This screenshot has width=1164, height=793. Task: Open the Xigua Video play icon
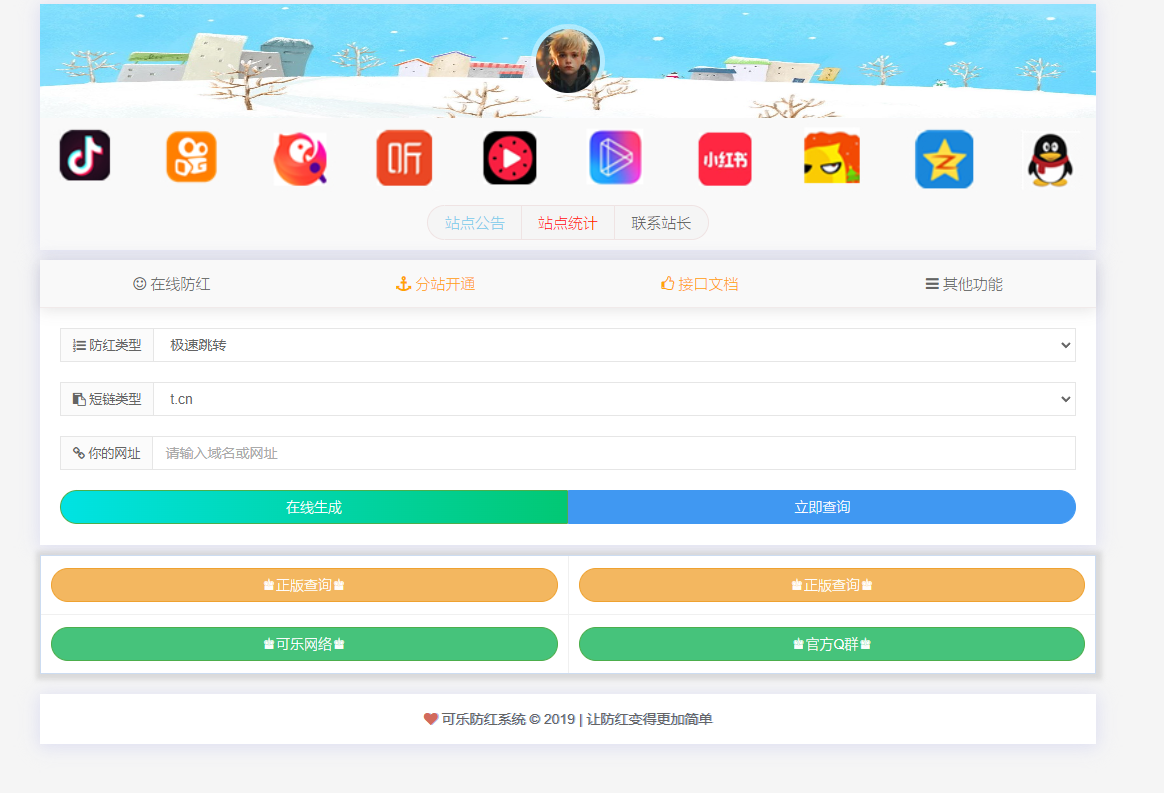tap(510, 158)
